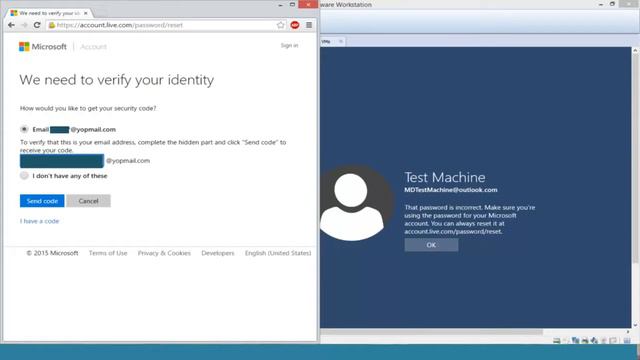Click the Sign in link
Viewport: 640px width, 360px height.
point(289,45)
